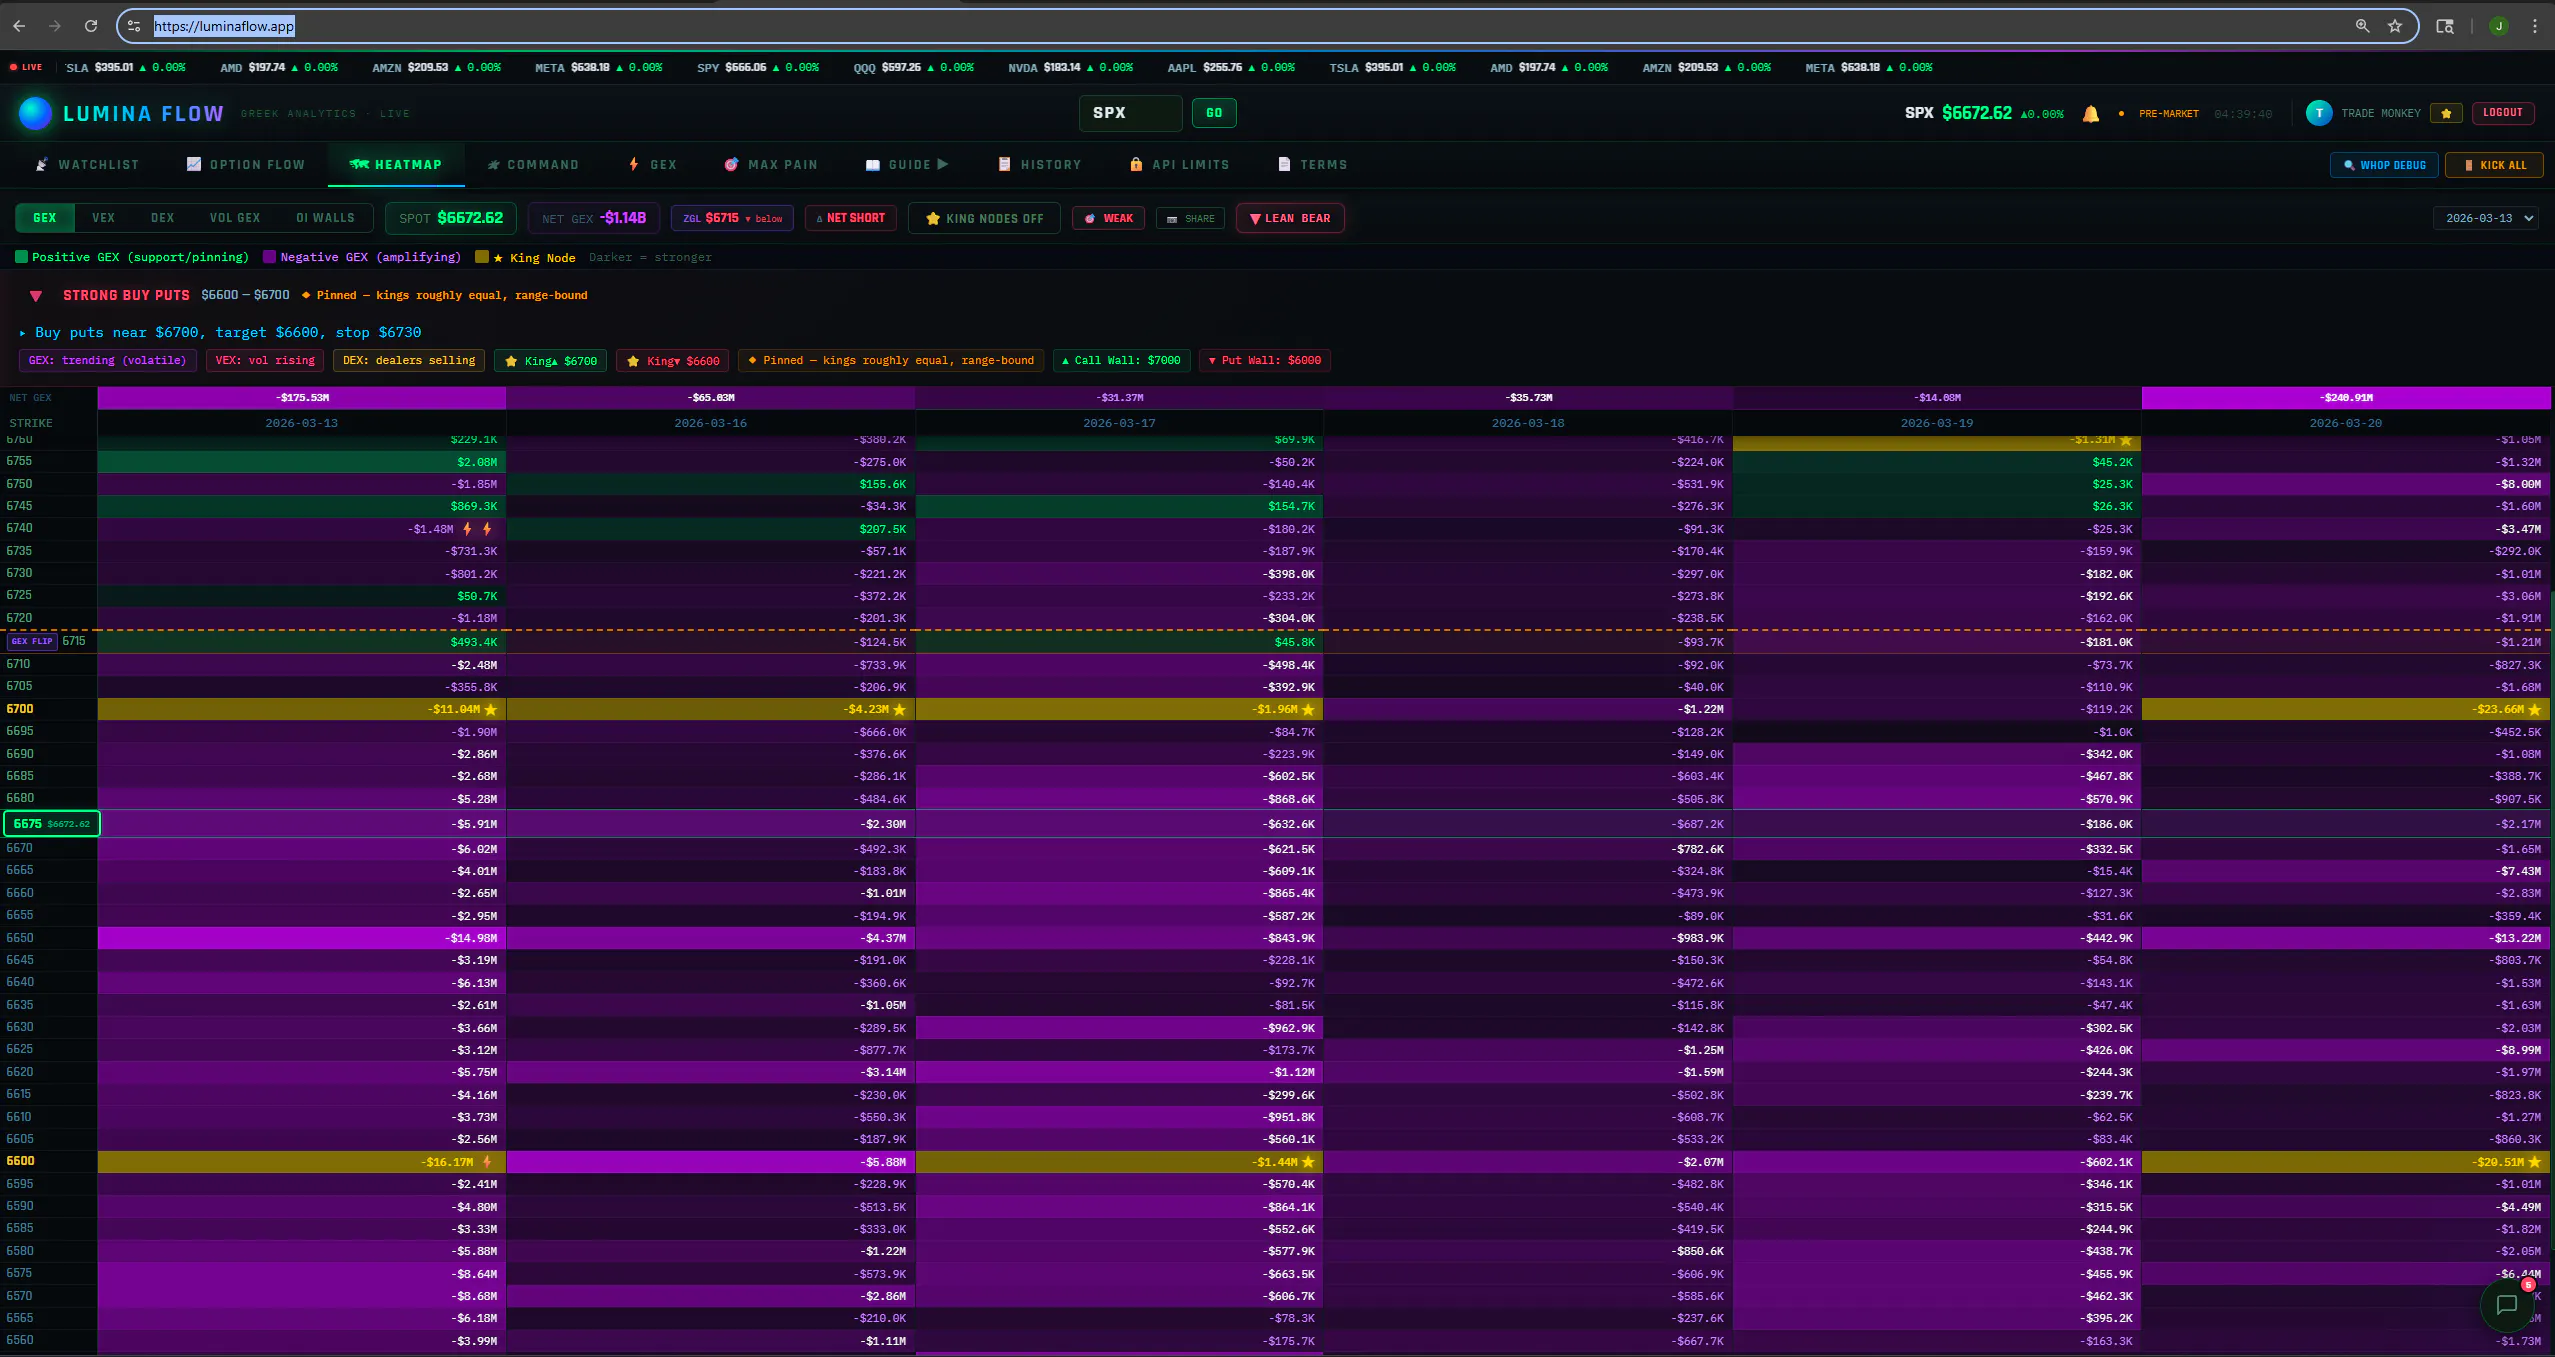2555x1357 pixels.
Task: Open the Watchlist tab
Action: point(87,164)
